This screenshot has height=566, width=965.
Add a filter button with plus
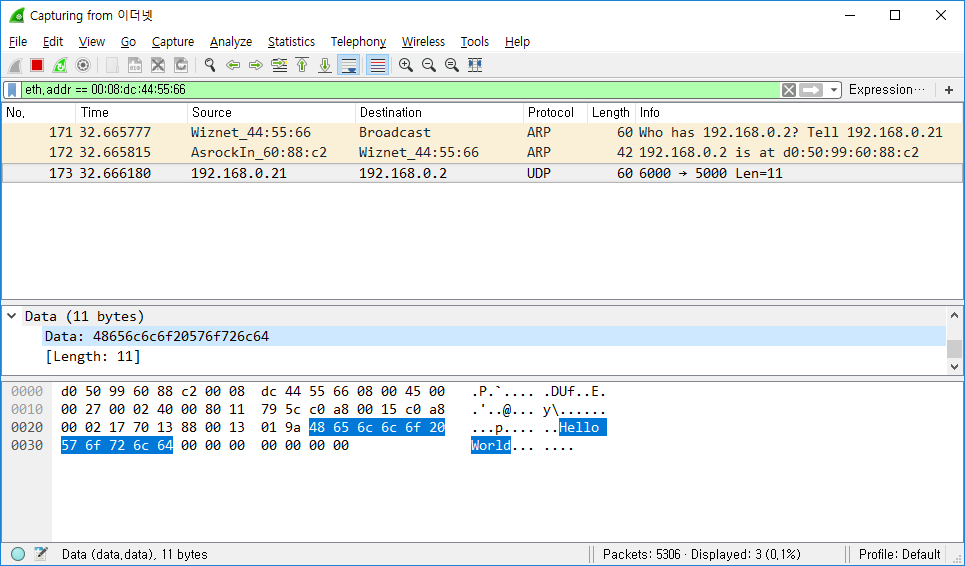pyautogui.click(x=948, y=90)
